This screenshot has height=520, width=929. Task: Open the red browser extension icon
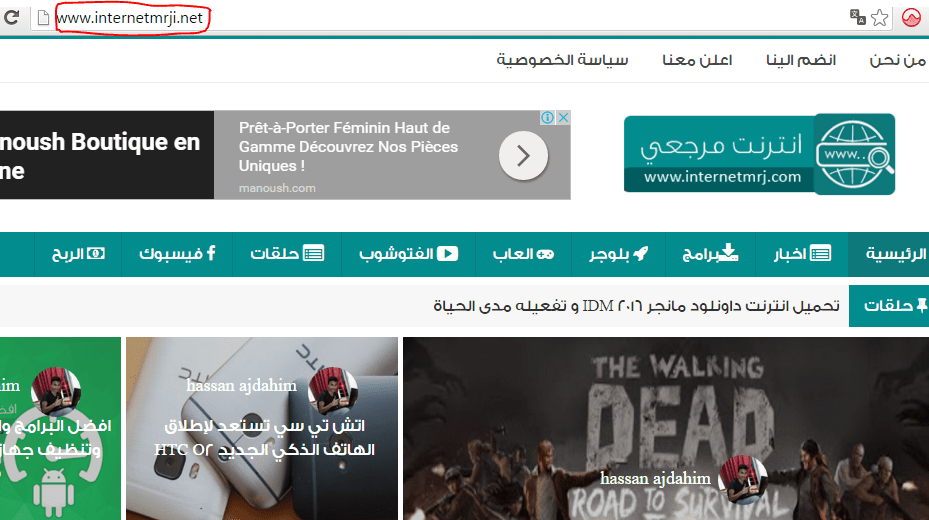pos(911,18)
